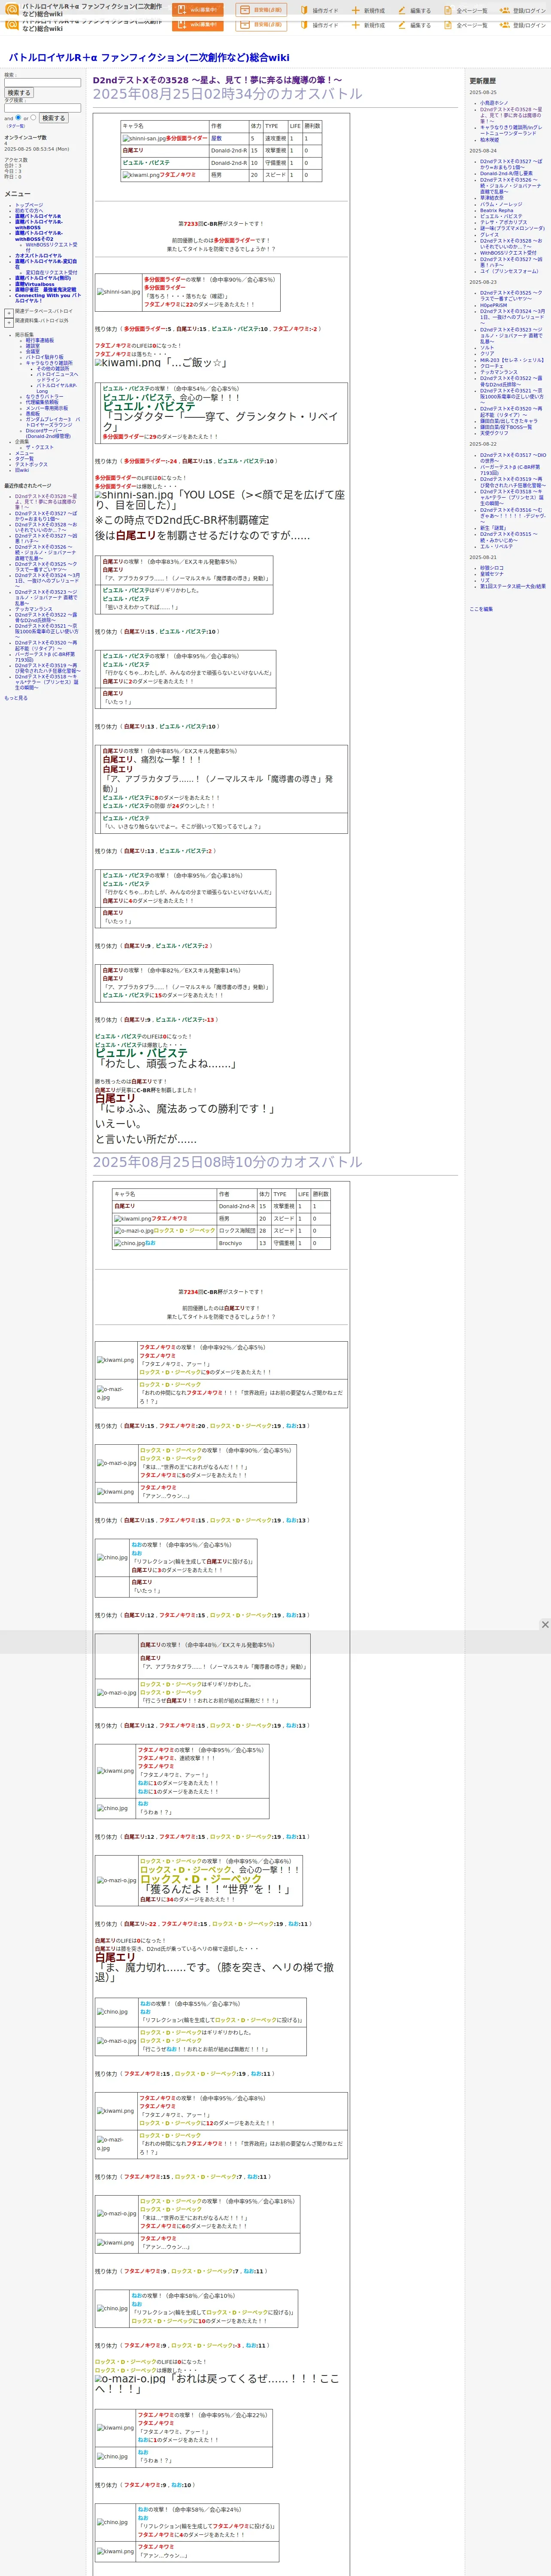The width and height of the screenshot is (551, 2576).
Task: Open 柏木咲姫 in 更新履歴
Action: pyautogui.click(x=489, y=140)
